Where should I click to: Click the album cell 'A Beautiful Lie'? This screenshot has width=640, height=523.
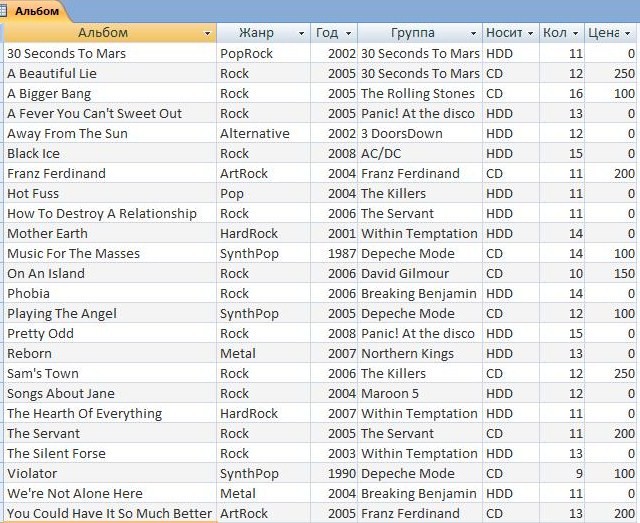click(x=110, y=73)
